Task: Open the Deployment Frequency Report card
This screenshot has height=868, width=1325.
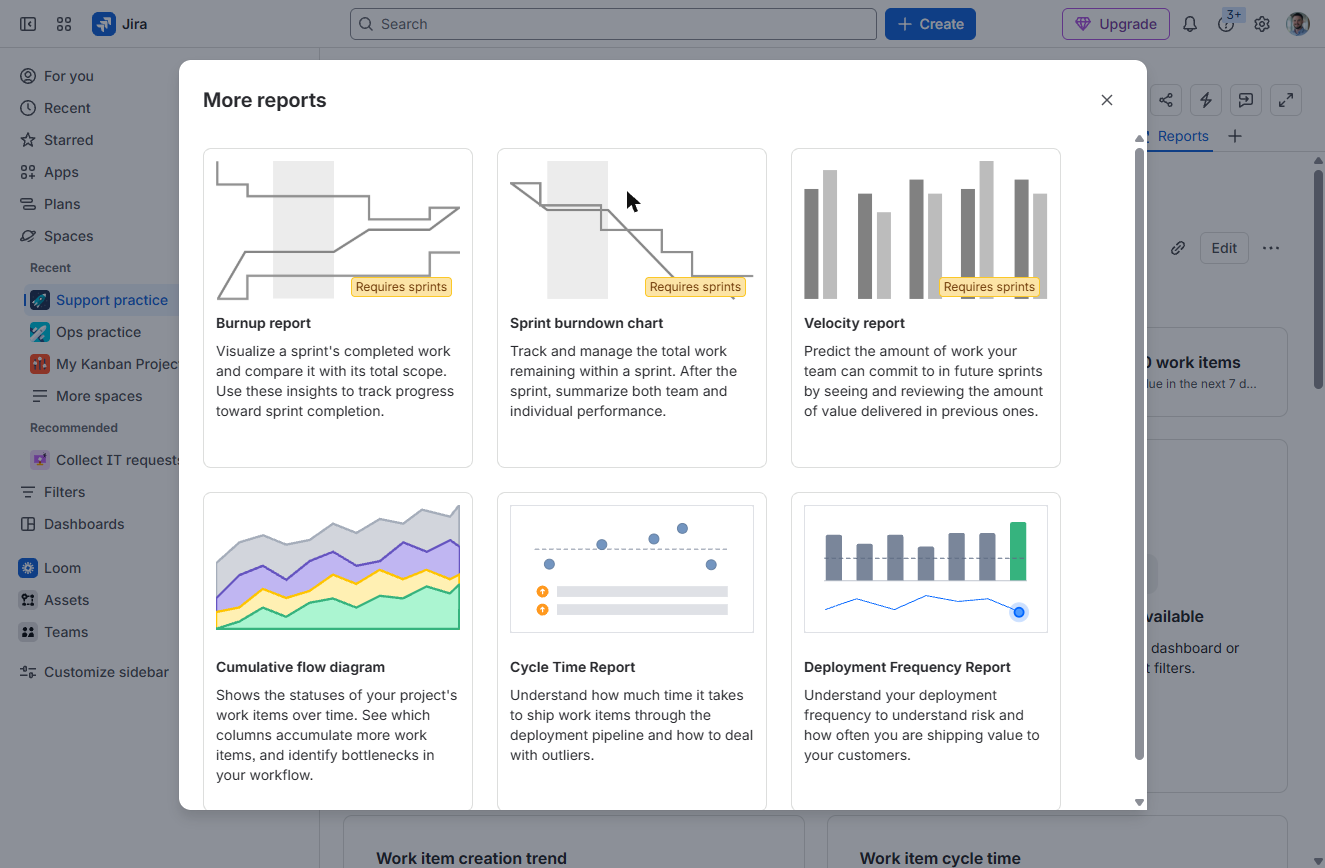Action: click(926, 650)
